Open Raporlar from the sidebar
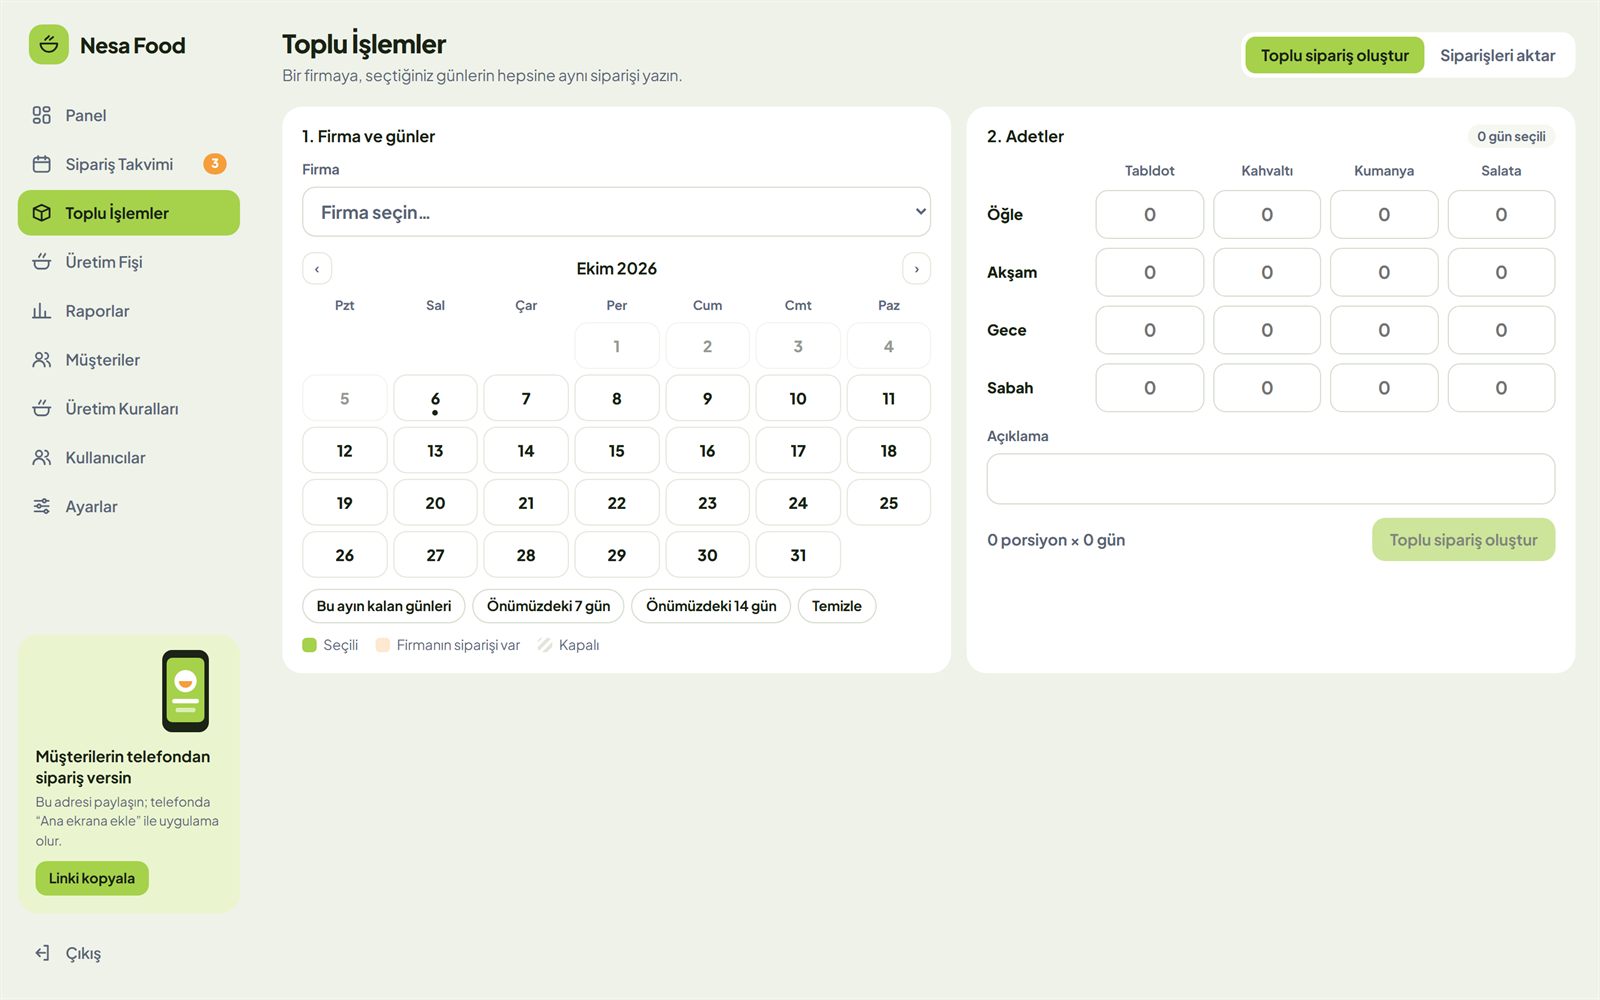Viewport: 1600px width, 1000px height. 129,311
